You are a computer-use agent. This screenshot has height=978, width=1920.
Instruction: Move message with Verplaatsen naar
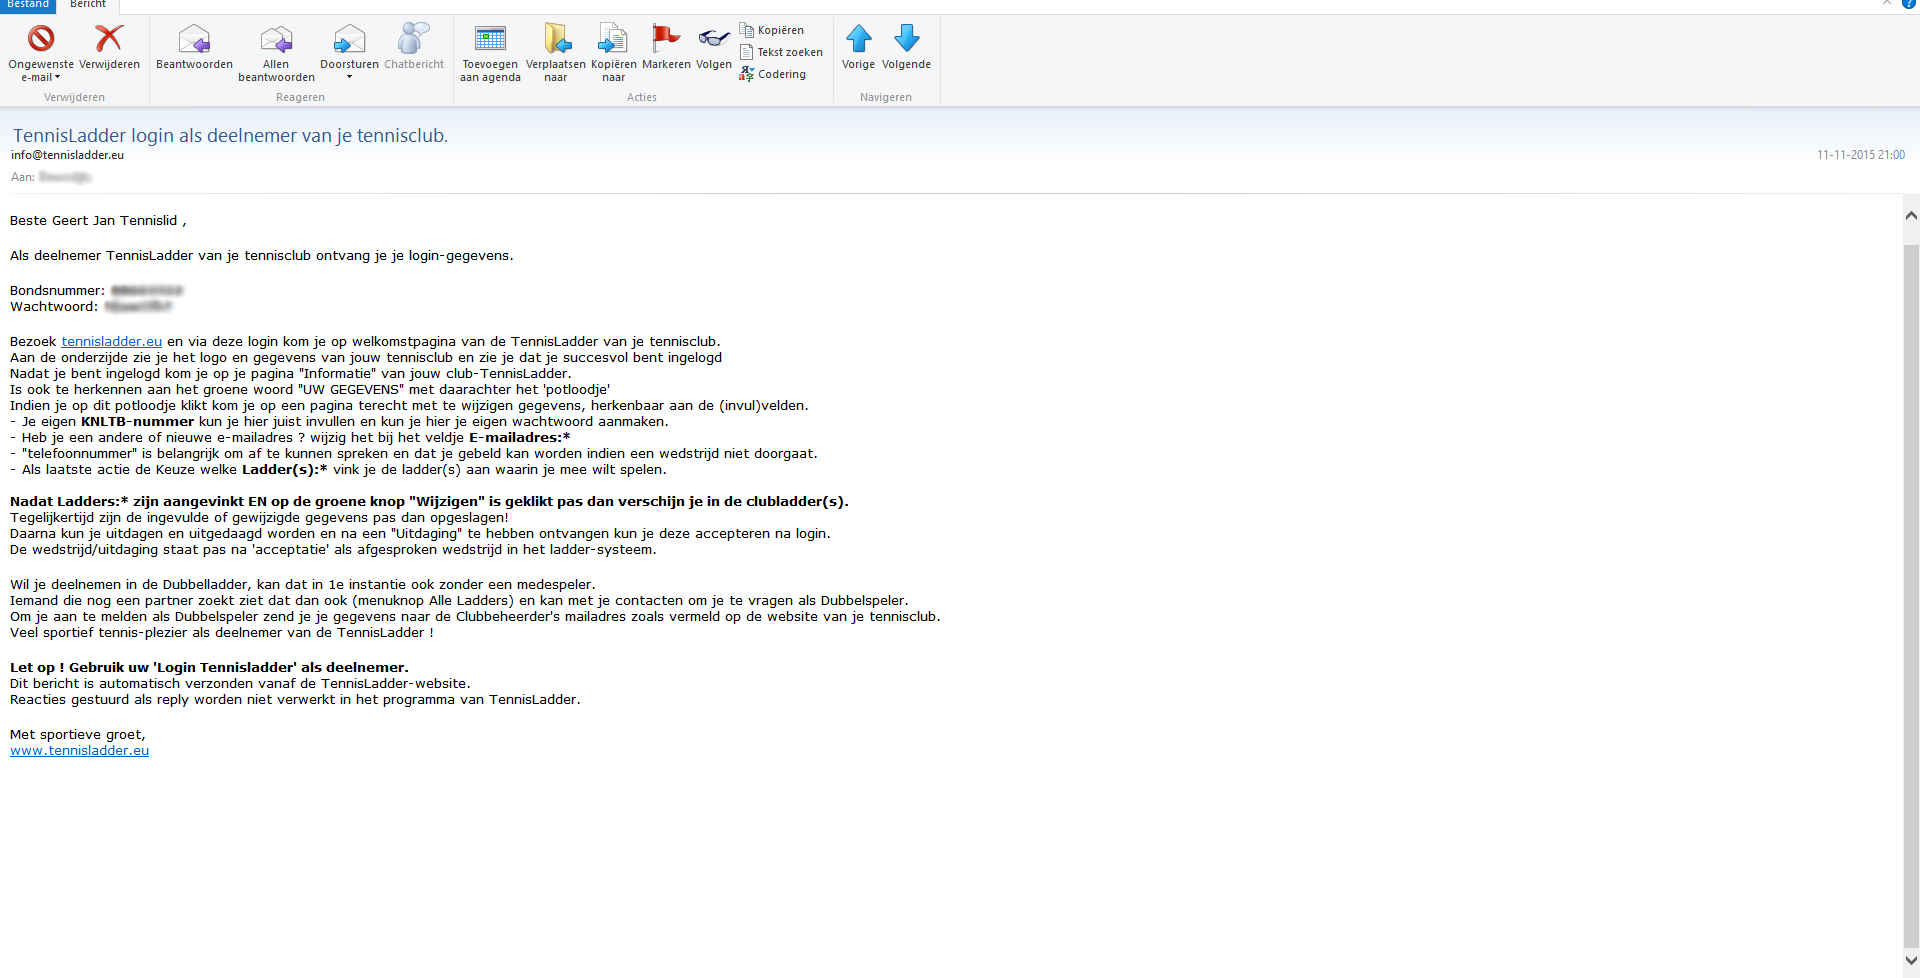556,53
